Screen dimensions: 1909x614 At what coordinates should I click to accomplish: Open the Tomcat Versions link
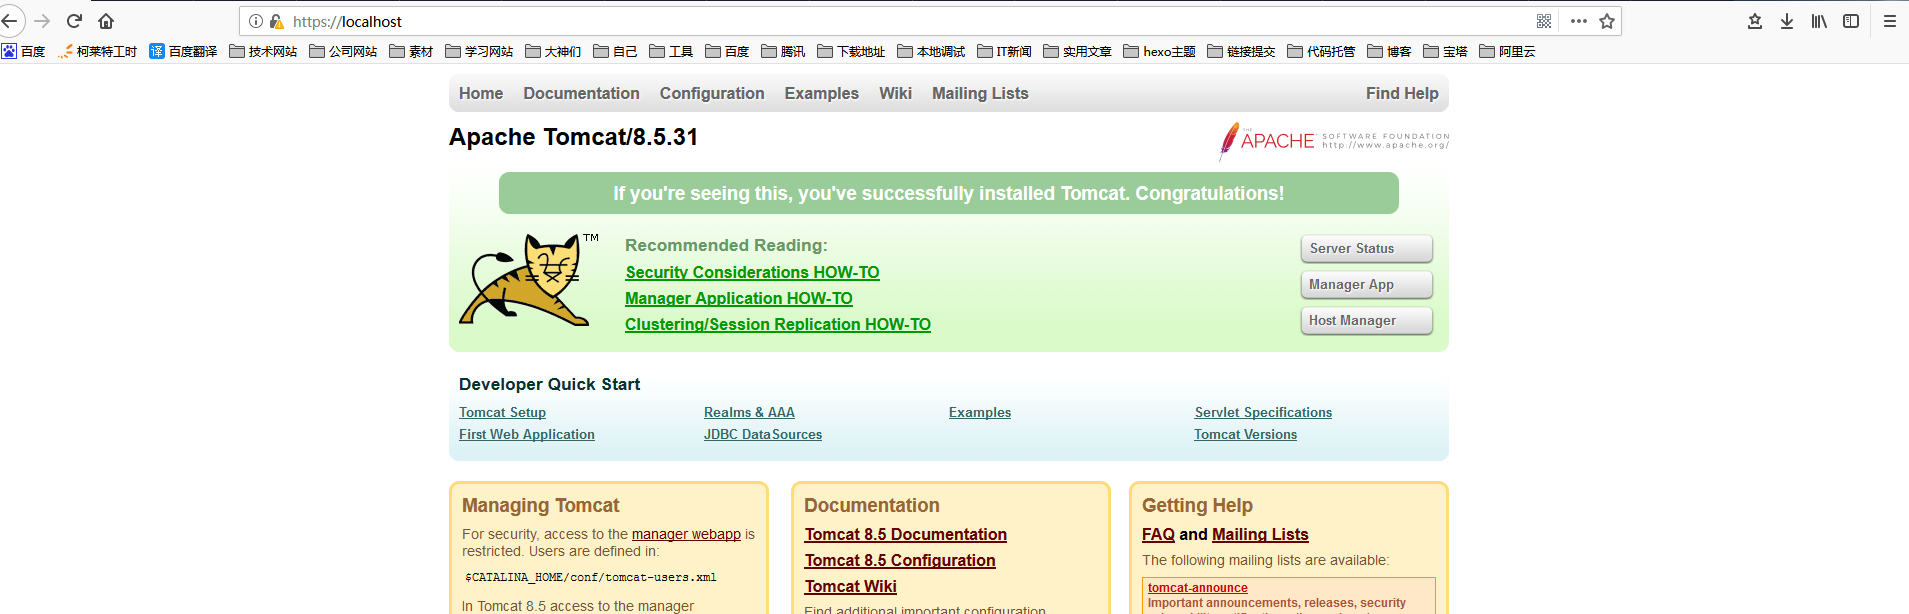click(x=1245, y=434)
